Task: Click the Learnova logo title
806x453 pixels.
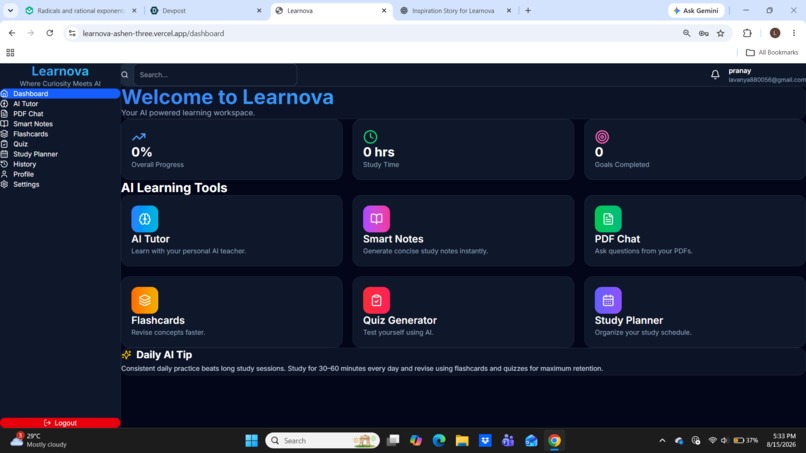Action: click(x=60, y=71)
